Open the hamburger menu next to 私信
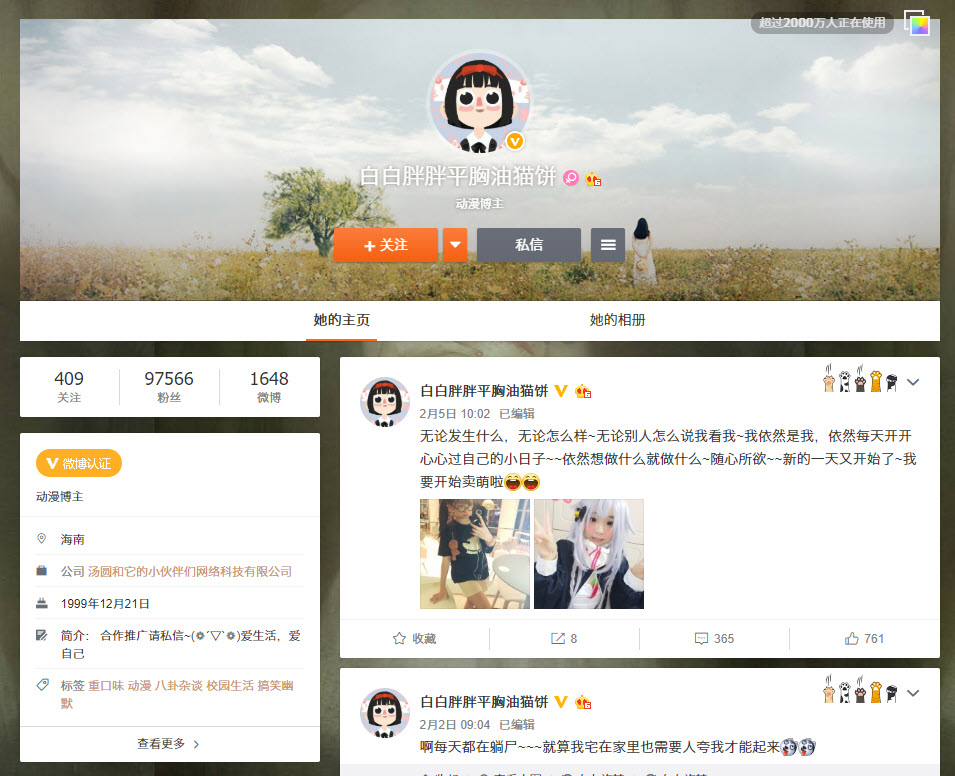This screenshot has height=776, width=955. coord(608,245)
